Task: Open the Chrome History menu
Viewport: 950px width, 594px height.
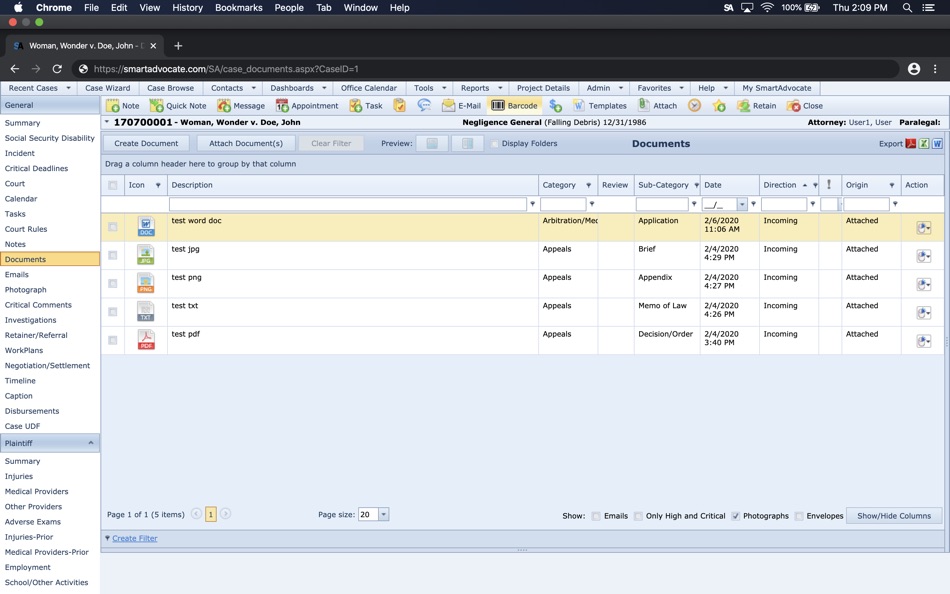Action: 187,8
